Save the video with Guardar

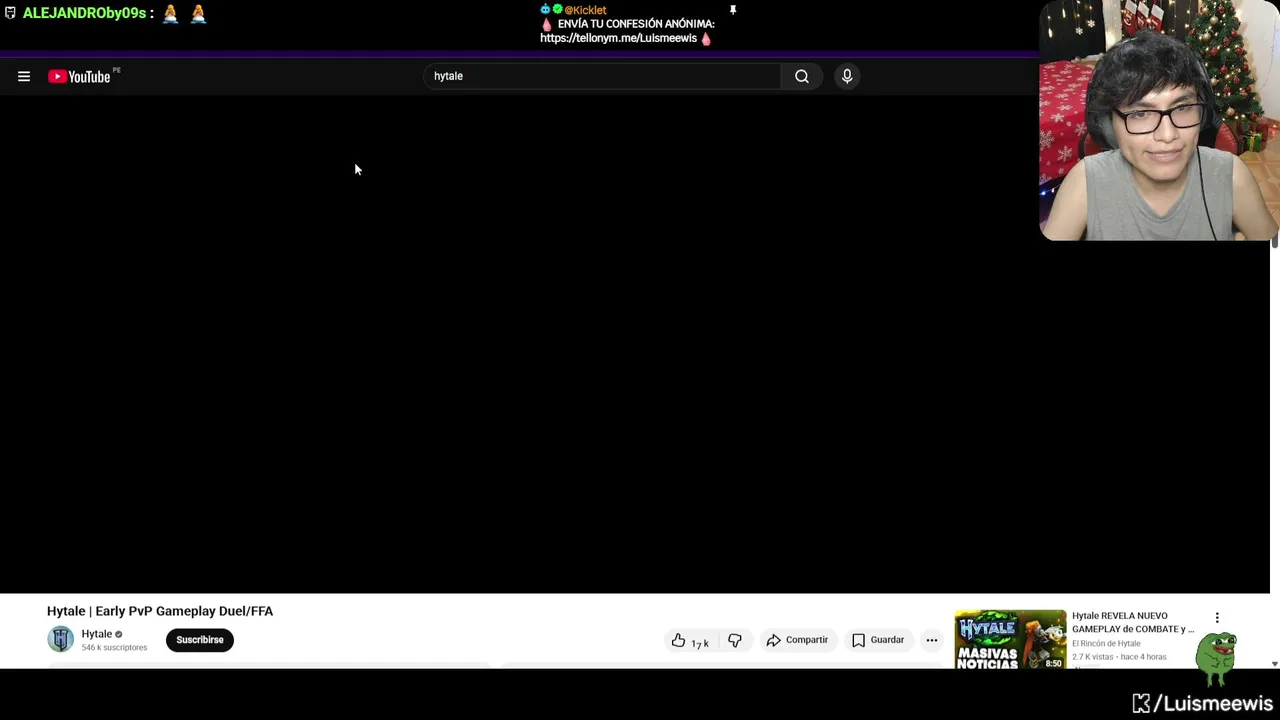pos(878,640)
